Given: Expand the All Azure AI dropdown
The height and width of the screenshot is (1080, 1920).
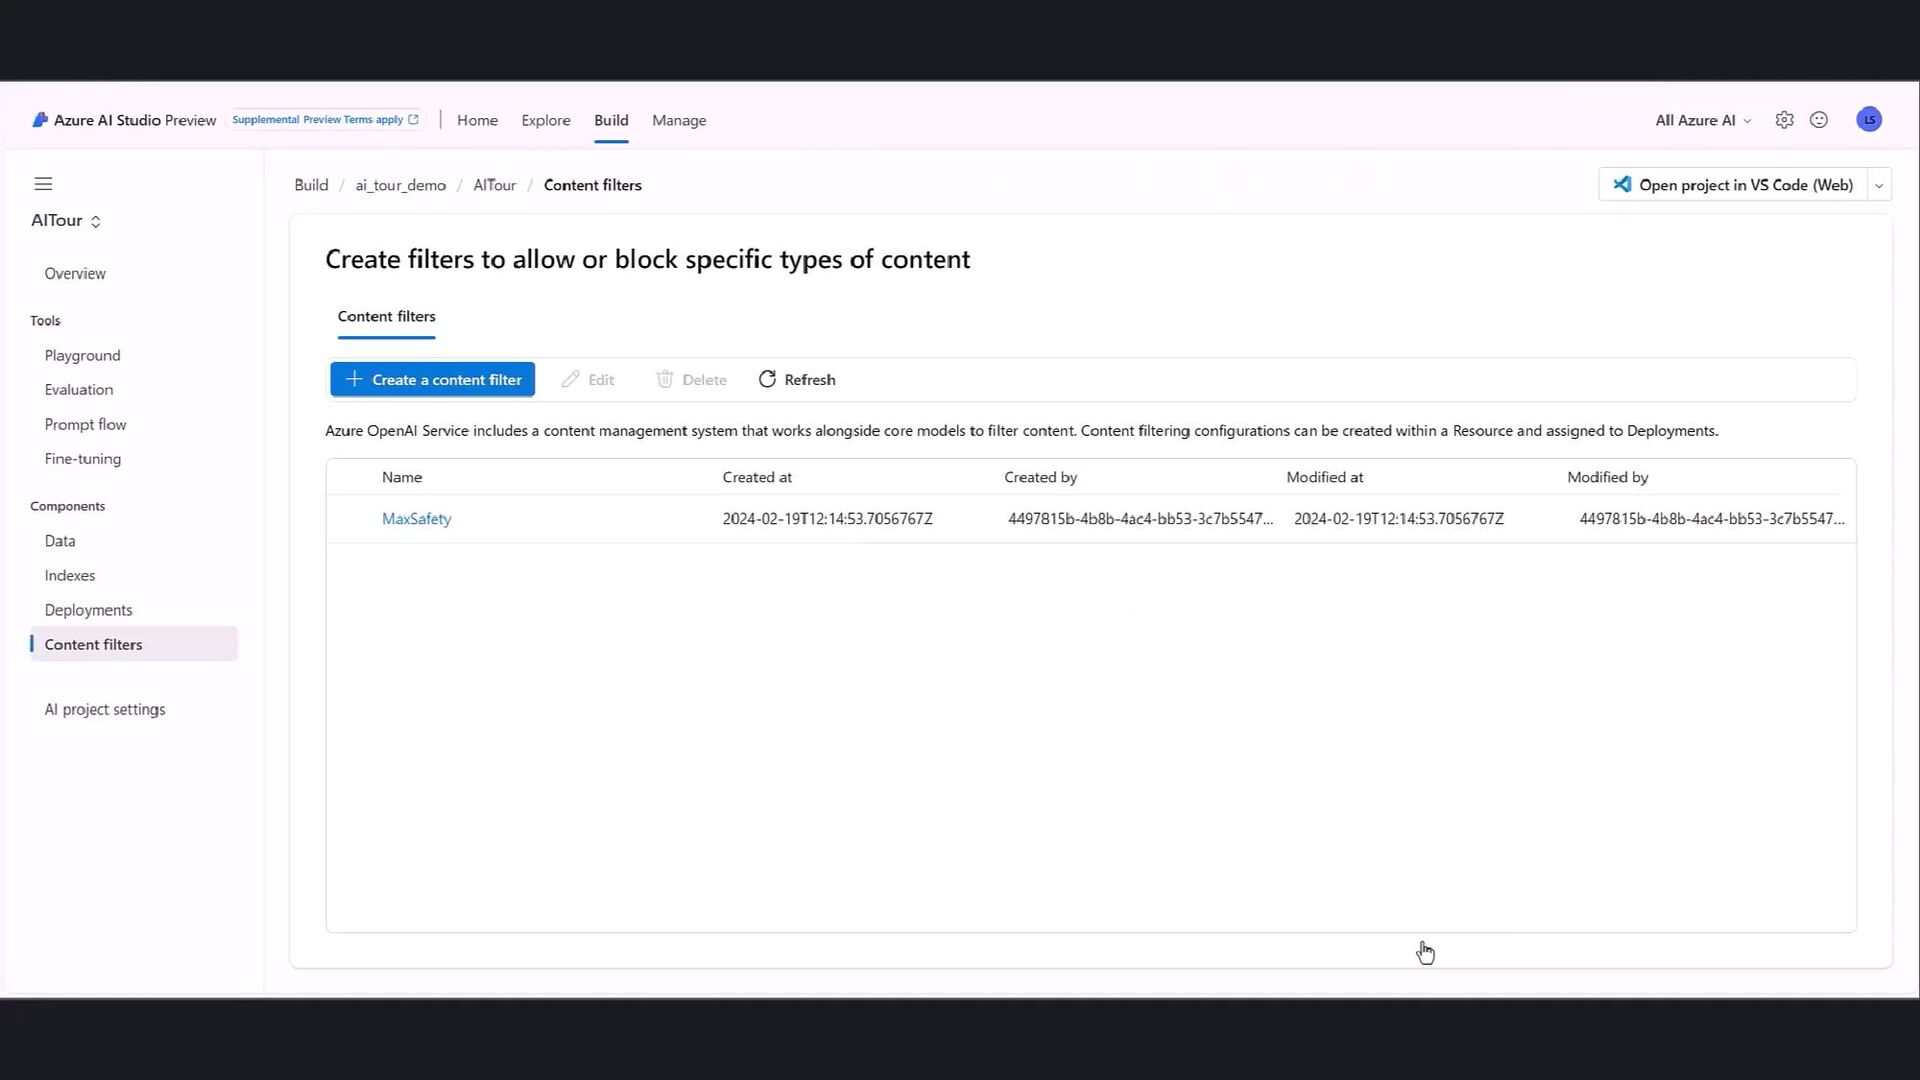Looking at the screenshot, I should coord(1703,120).
